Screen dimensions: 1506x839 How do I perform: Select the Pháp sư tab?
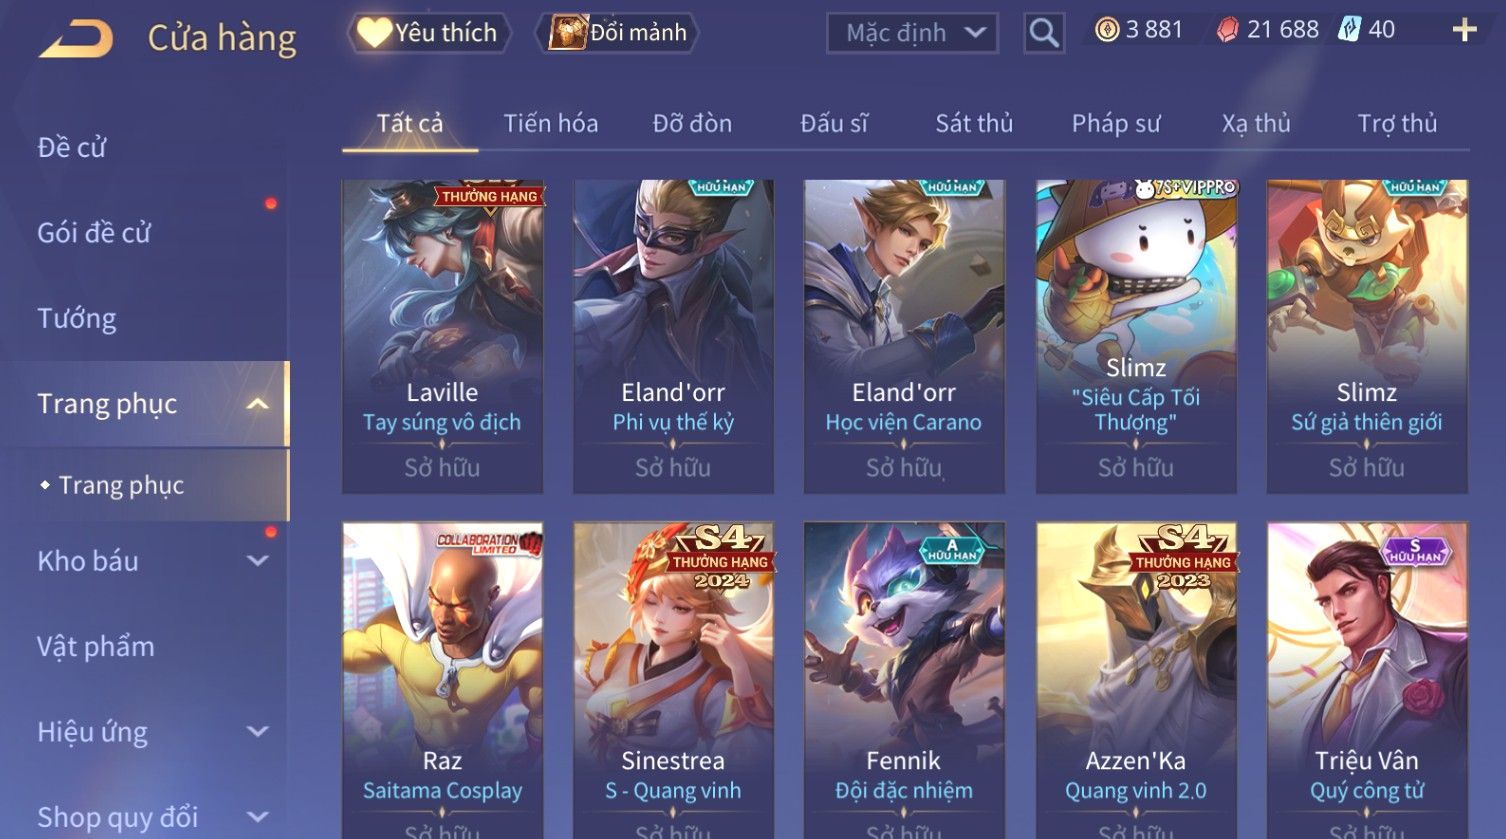point(1116,124)
